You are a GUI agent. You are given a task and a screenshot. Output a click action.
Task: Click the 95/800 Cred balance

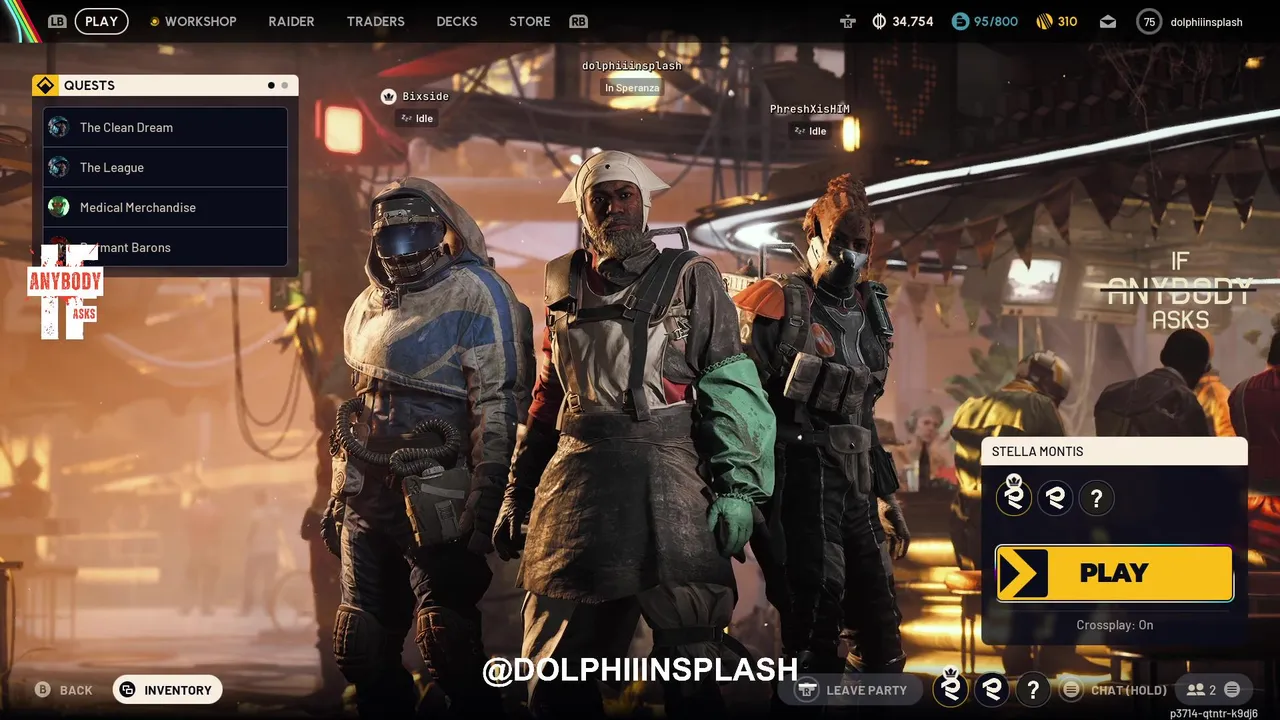(995, 21)
